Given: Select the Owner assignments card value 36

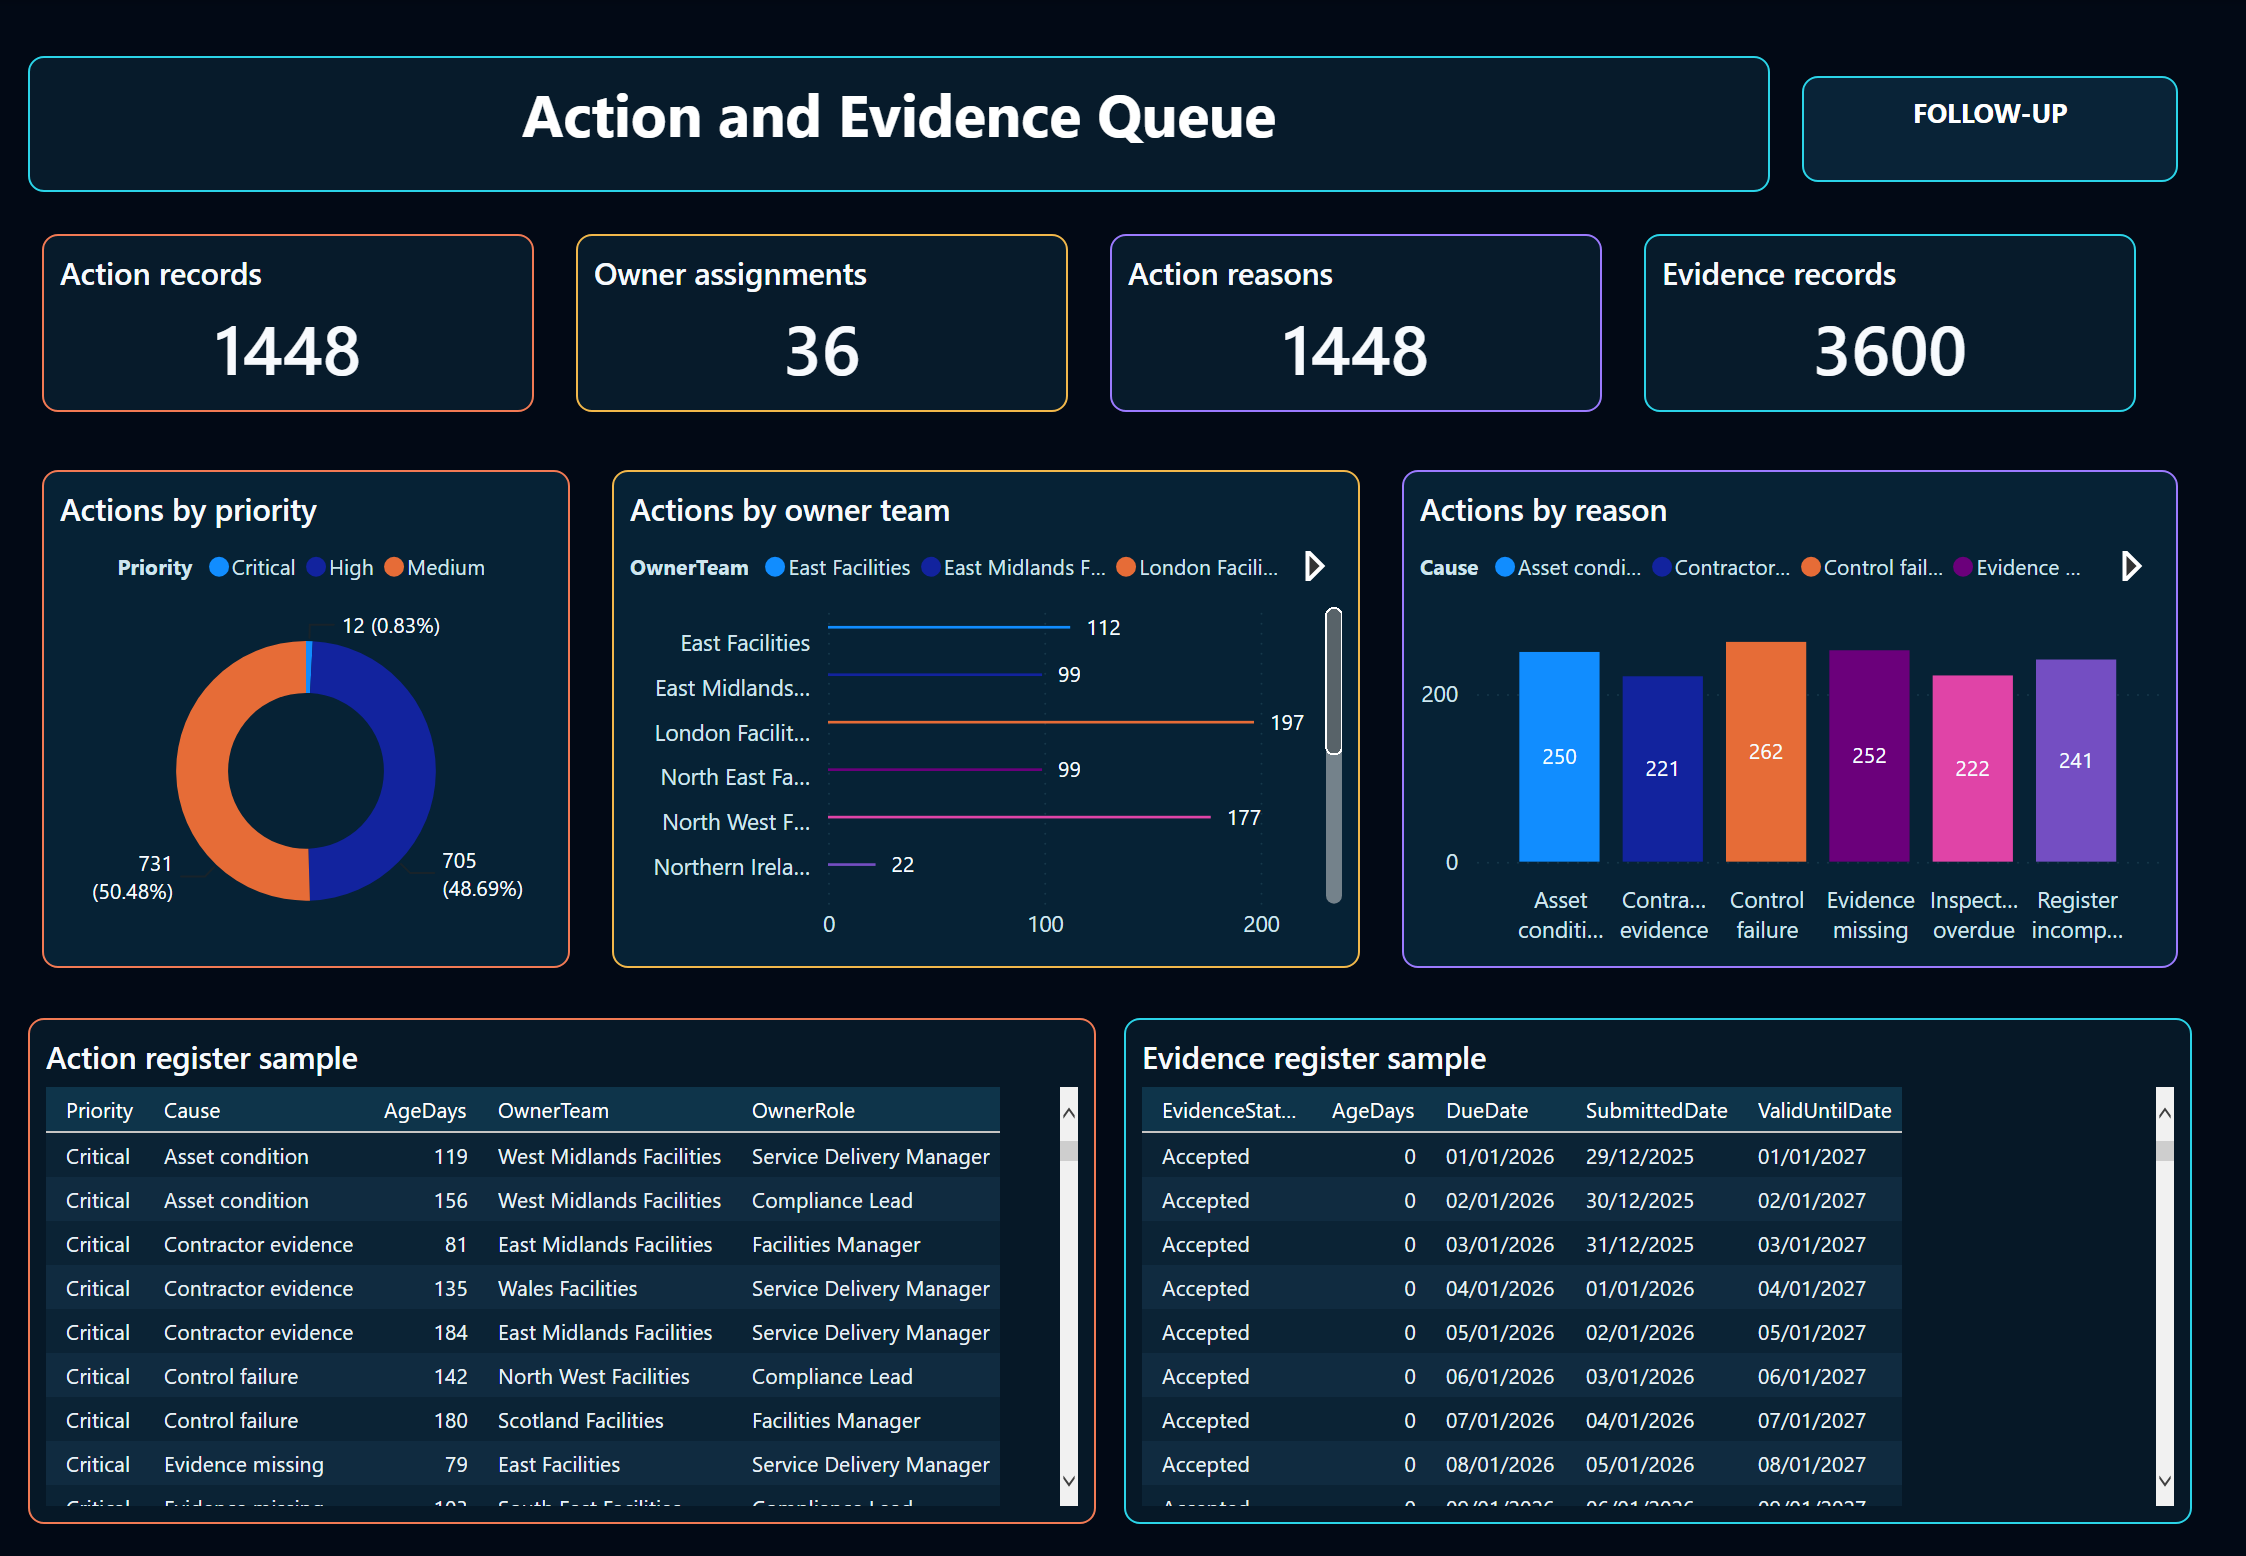Looking at the screenshot, I should (x=822, y=351).
